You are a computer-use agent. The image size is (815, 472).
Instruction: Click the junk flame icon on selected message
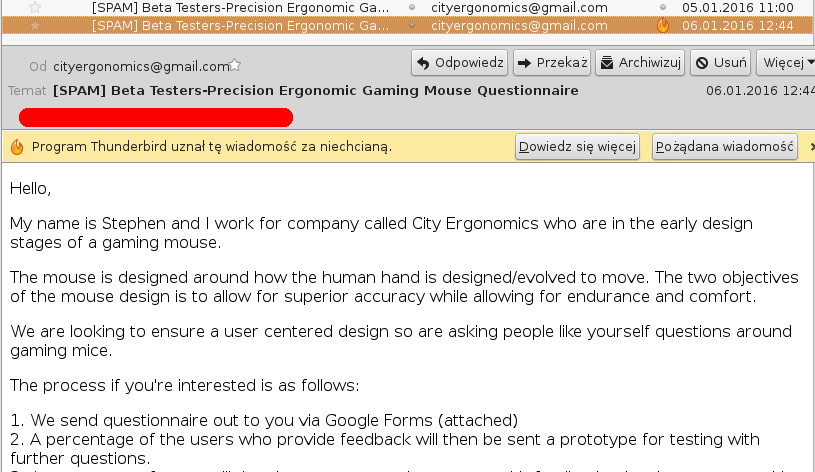tap(663, 25)
